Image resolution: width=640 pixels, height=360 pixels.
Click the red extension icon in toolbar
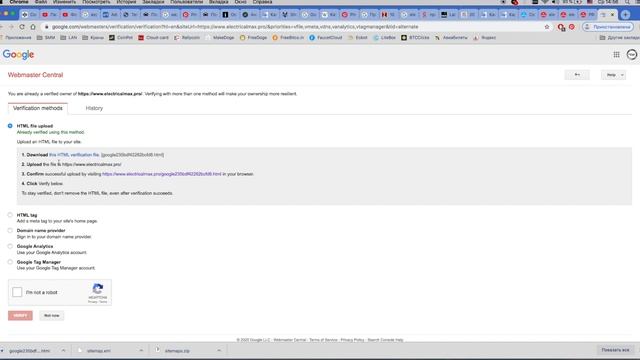571,27
